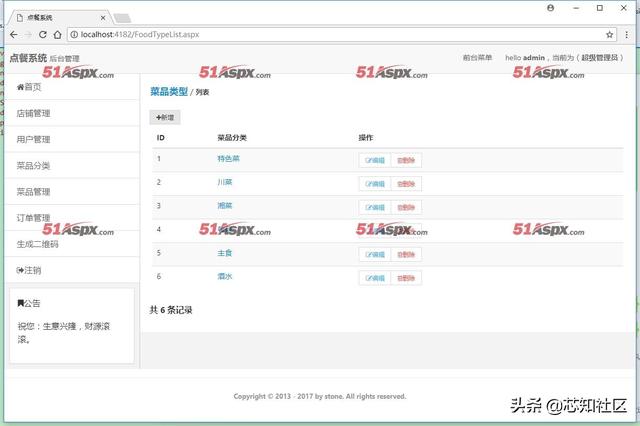640x426 pixels.
Task: Edit the 湘菜 row
Action: coord(375,208)
